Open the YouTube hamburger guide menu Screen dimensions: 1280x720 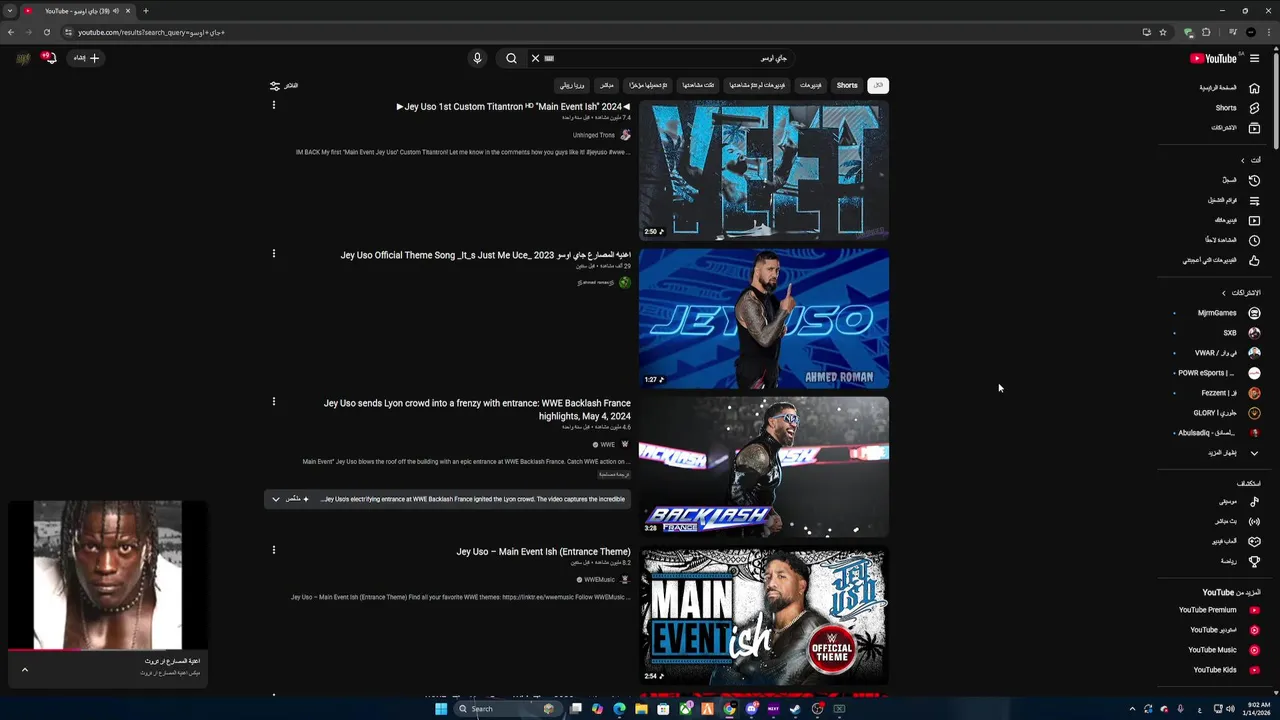point(1254,58)
